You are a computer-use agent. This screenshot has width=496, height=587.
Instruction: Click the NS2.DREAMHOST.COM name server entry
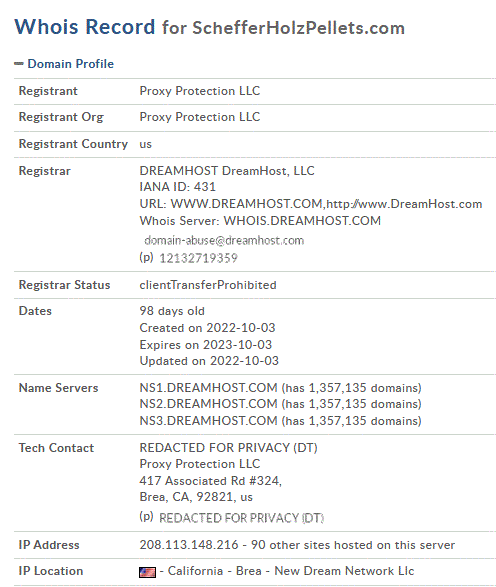(x=208, y=404)
